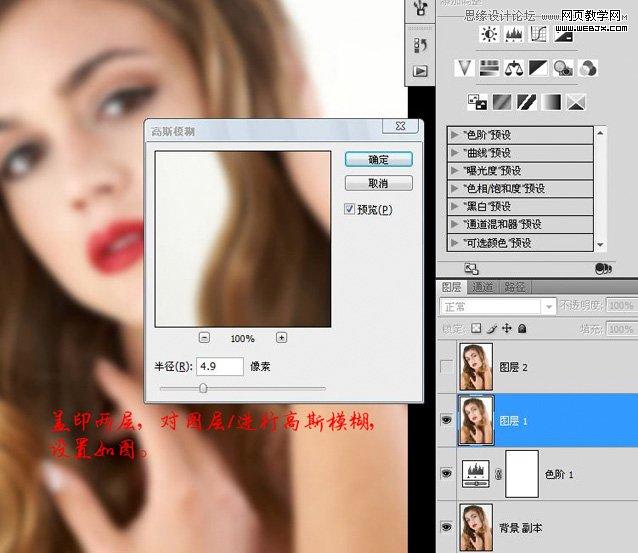Add a Hue/Saturation adjustment layer
The width and height of the screenshot is (638, 553).
point(489,68)
